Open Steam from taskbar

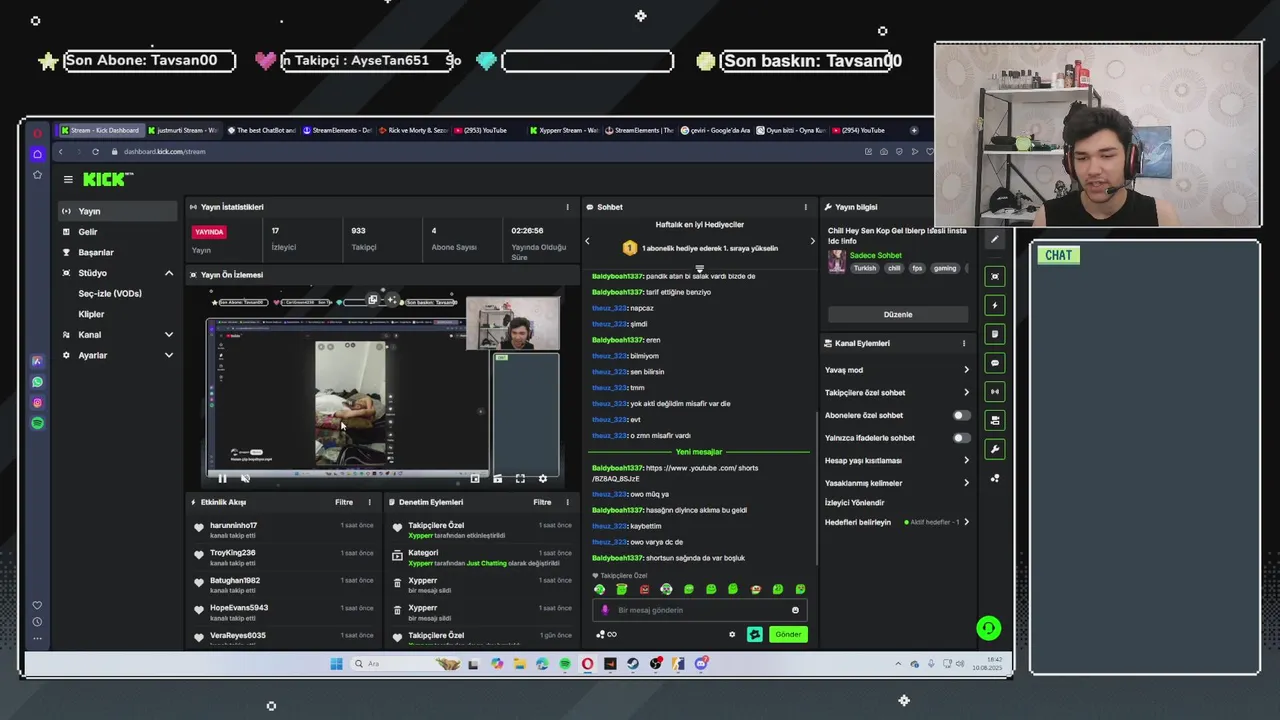[632, 663]
